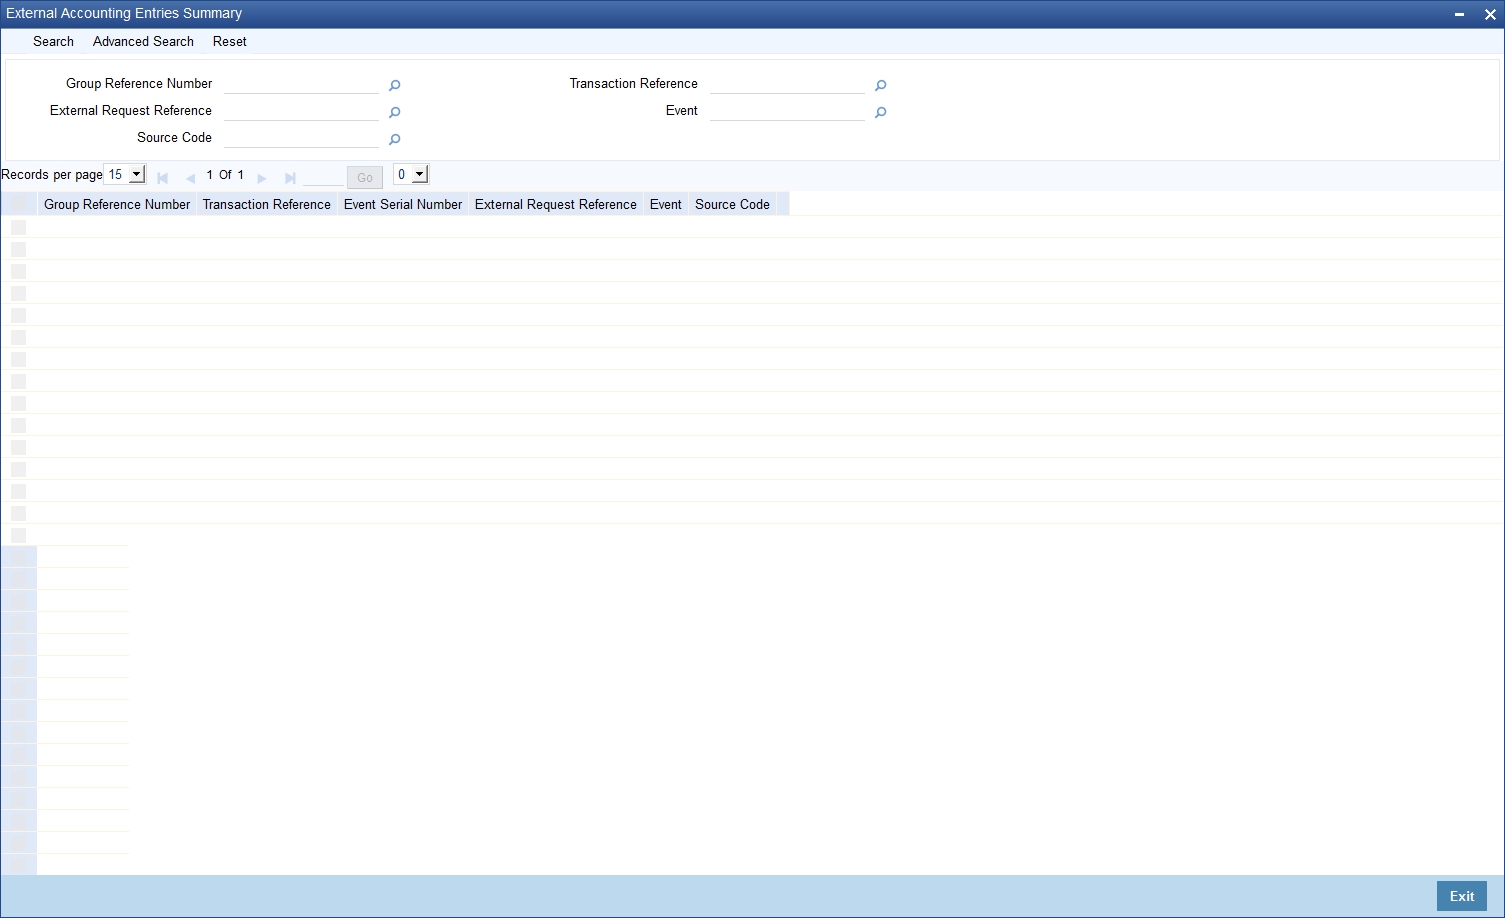1505x918 pixels.
Task: Open lookup for Transaction Reference
Action: (880, 86)
